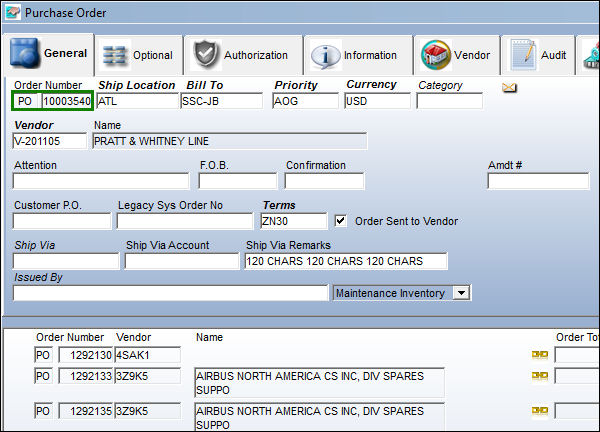Click the Terms field ZN30
Viewport: 600px width, 432px height.
pyautogui.click(x=294, y=221)
